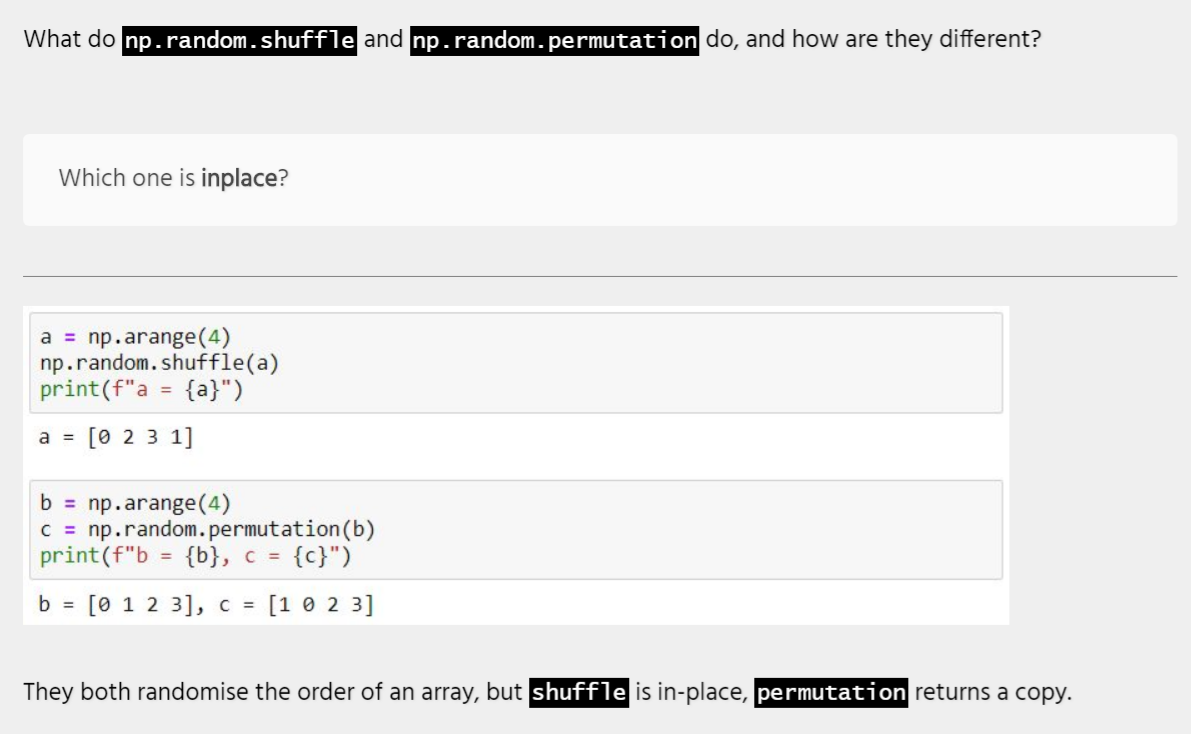Screen dimensions: 1191x734
Task: Click the output "b = [0 1 2 3], c = [1 0 2 3]"
Action: [206, 604]
